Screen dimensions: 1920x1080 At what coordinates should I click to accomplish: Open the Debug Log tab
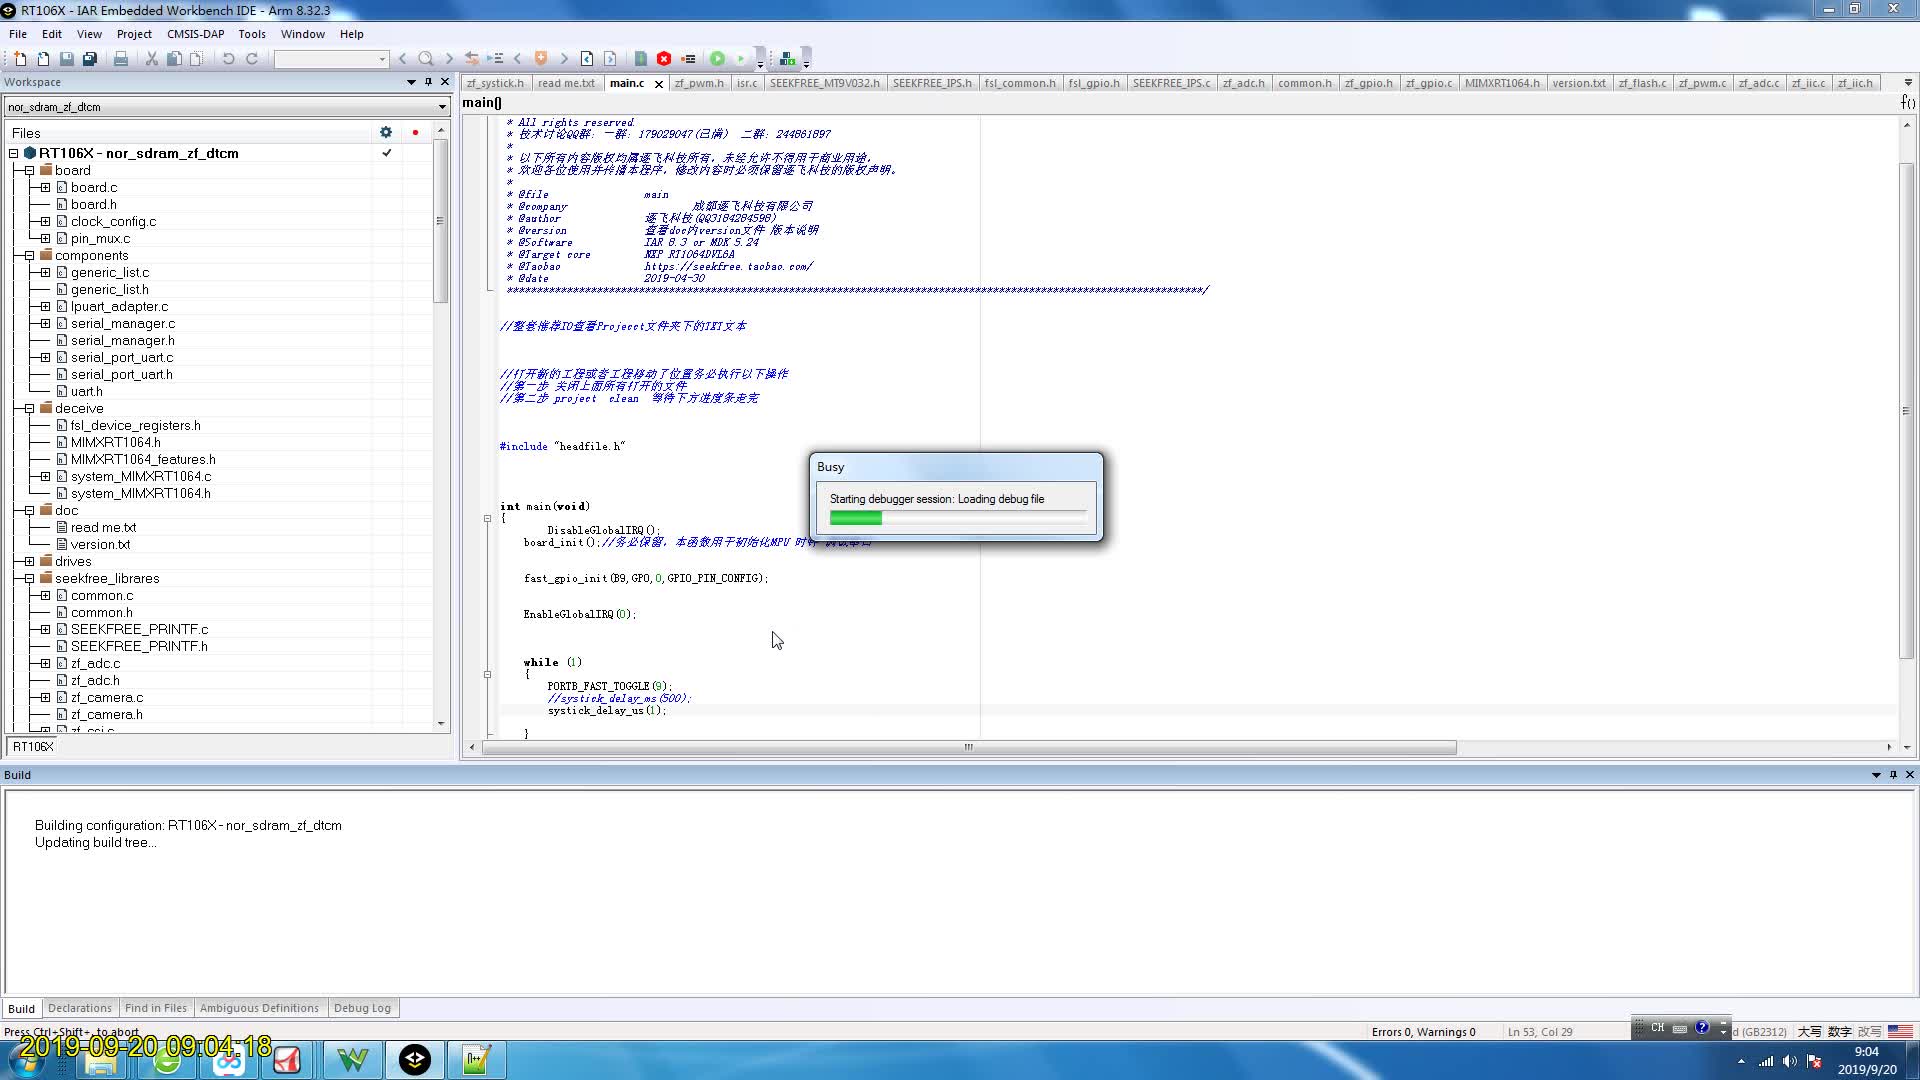coord(362,1008)
